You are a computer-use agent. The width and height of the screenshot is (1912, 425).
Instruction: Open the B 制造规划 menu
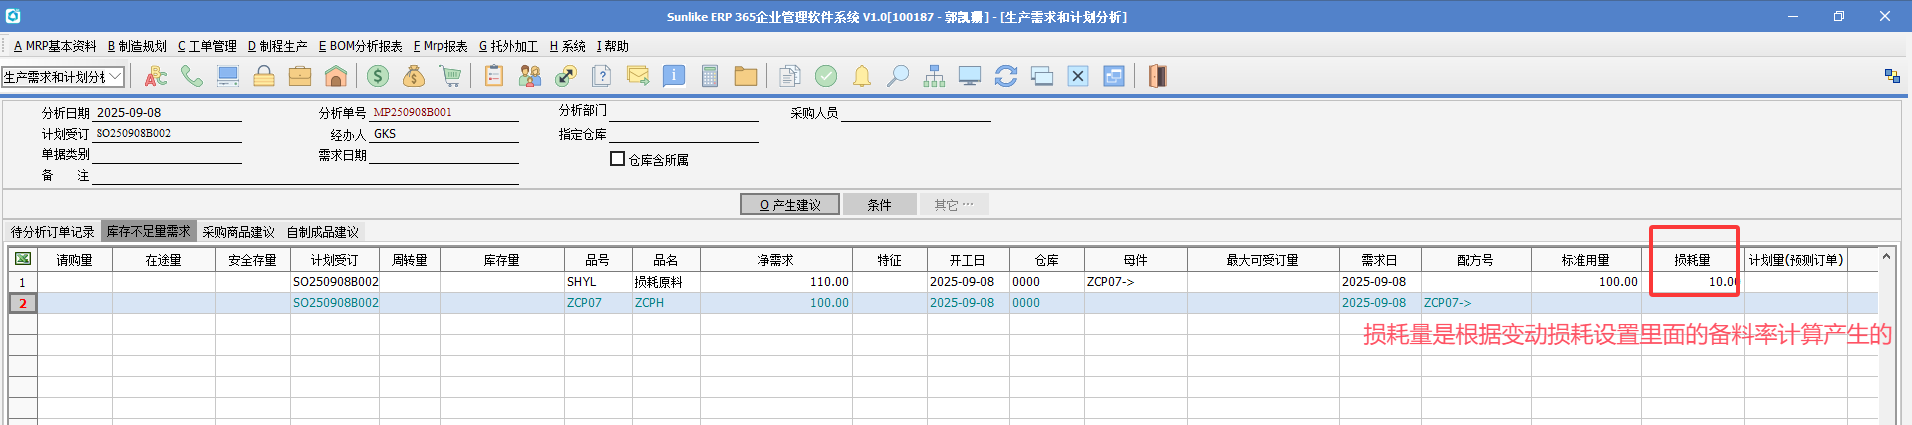tap(137, 46)
